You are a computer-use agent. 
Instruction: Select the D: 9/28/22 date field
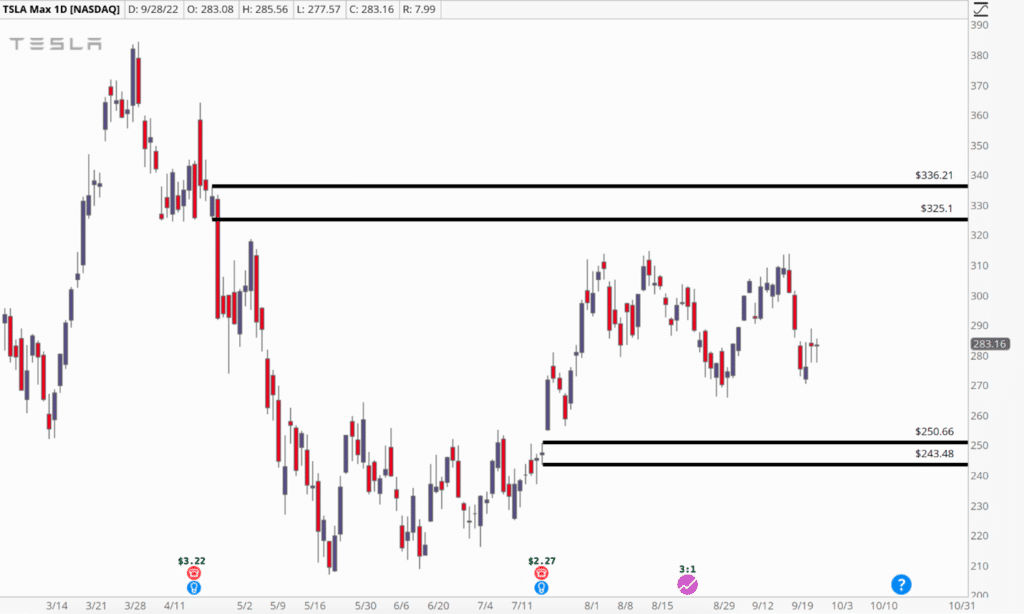coord(153,9)
